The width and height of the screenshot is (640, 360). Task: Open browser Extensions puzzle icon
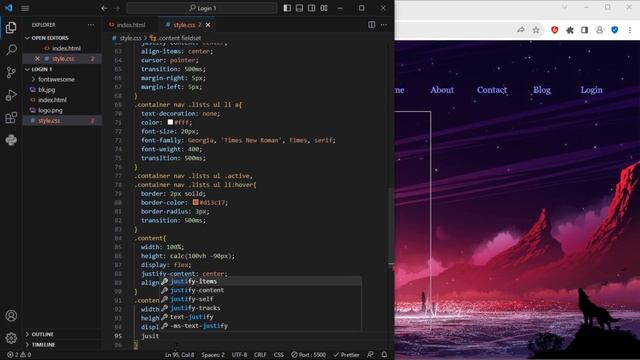570,30
